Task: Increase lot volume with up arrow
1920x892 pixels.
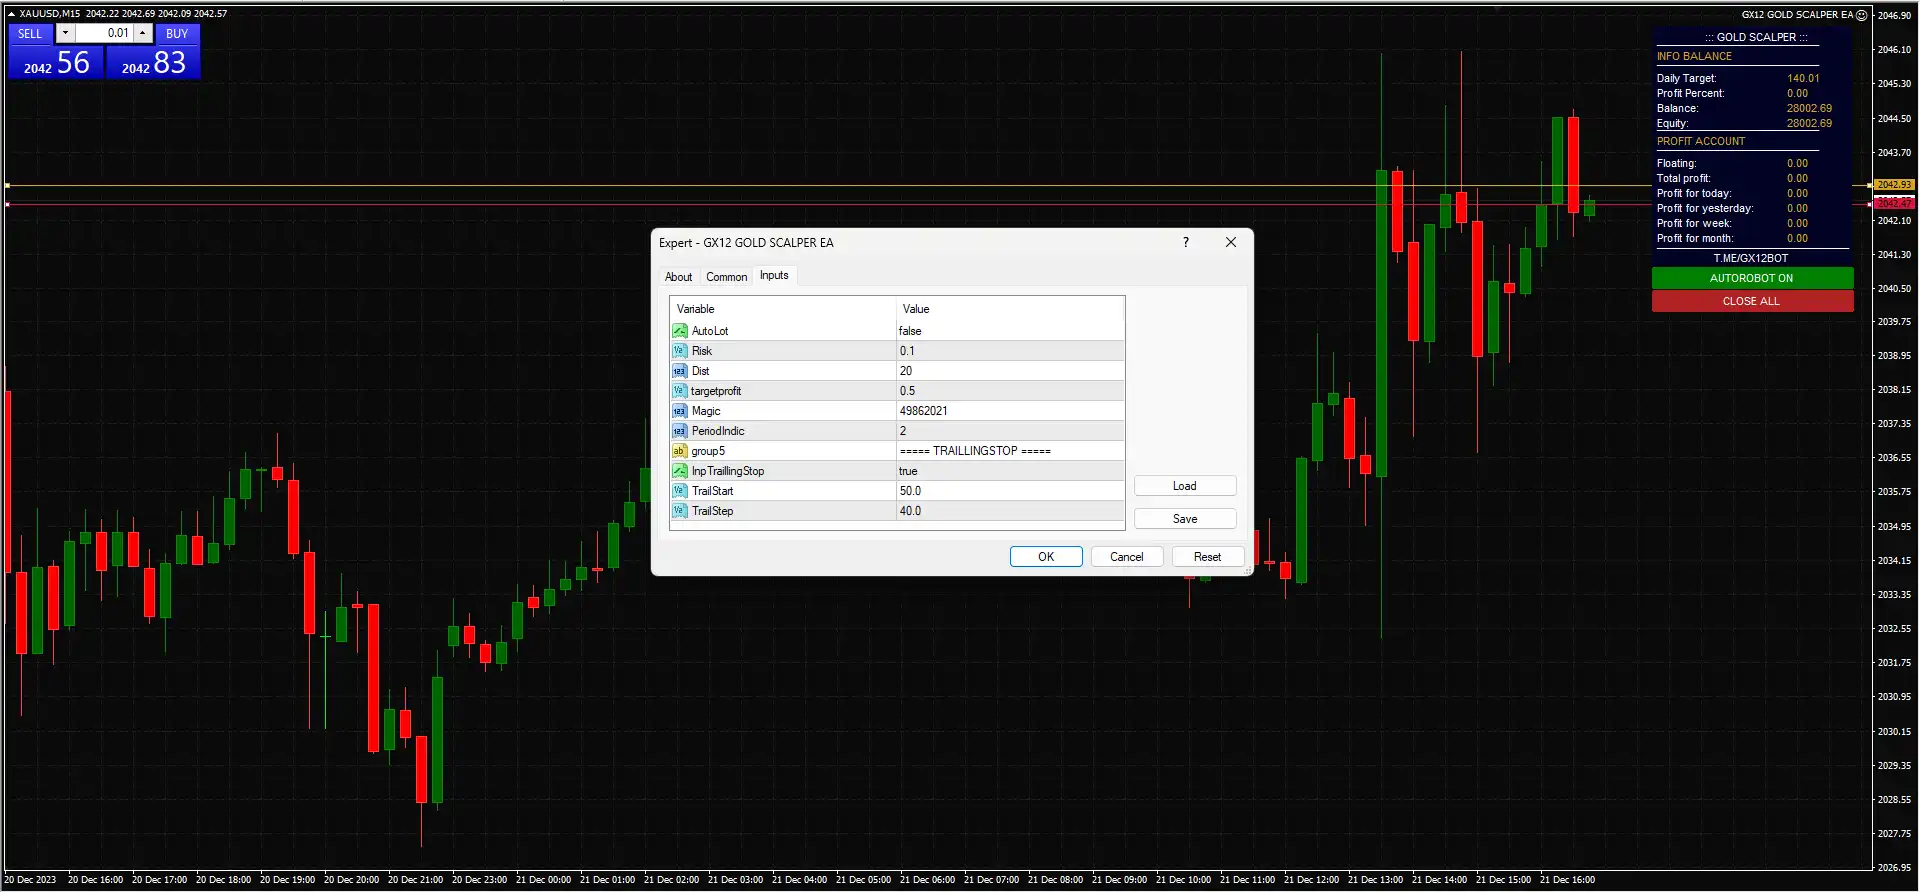Action: pyautogui.click(x=143, y=33)
